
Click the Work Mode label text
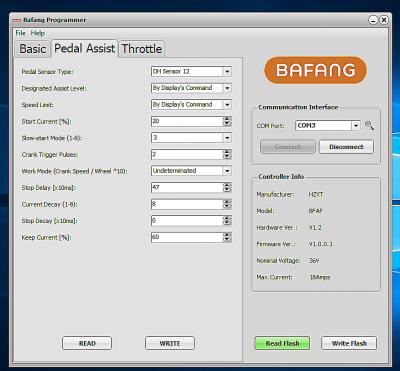pos(75,171)
